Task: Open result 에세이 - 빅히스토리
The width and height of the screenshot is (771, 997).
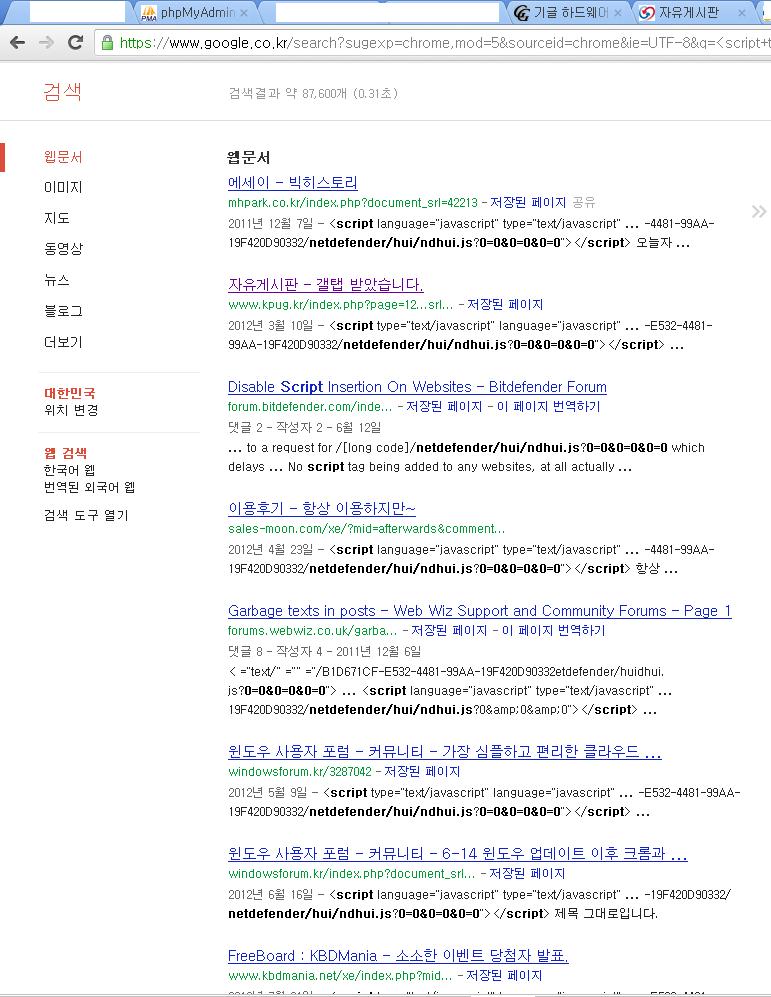Action: 292,182
